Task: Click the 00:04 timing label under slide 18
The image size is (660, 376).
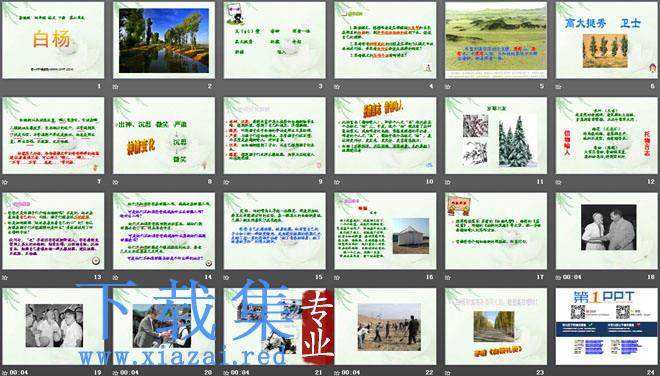Action: tap(572, 277)
